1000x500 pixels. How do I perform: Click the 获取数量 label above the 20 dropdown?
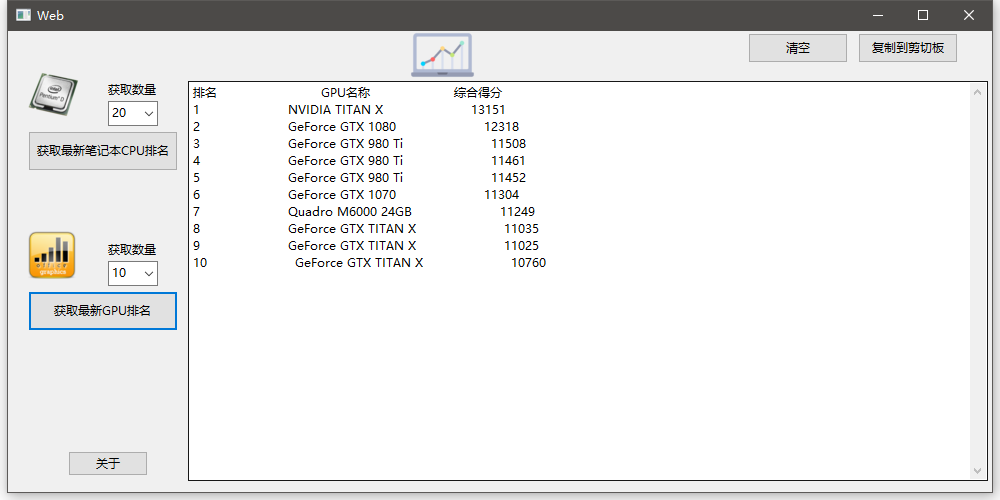coord(132,90)
